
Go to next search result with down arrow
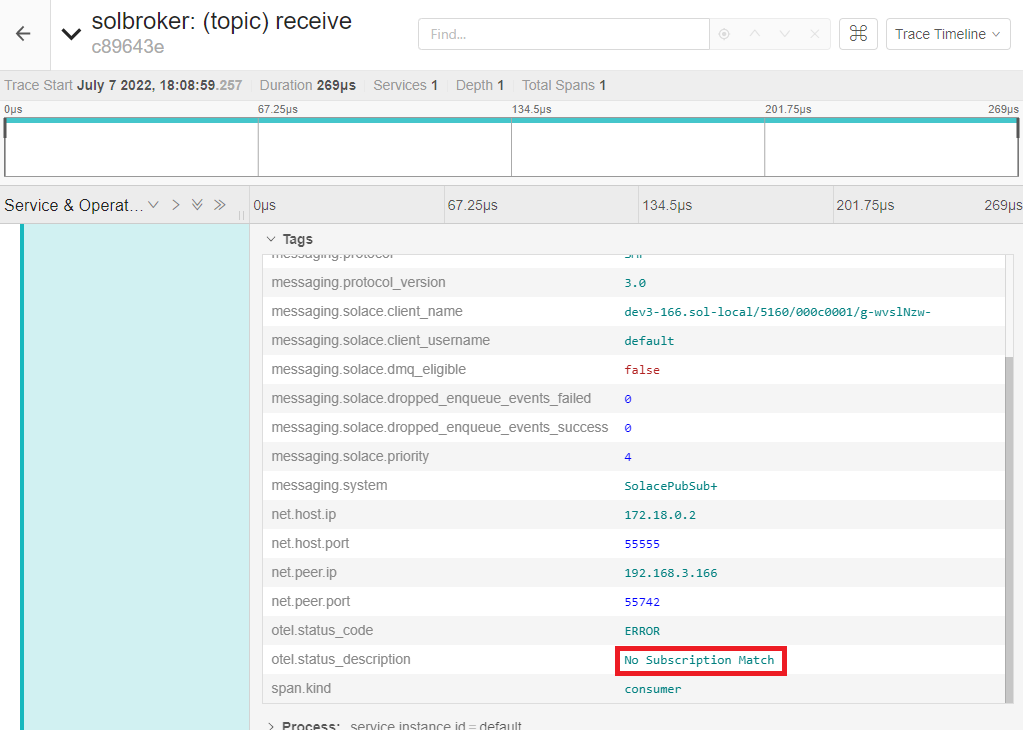[785, 34]
